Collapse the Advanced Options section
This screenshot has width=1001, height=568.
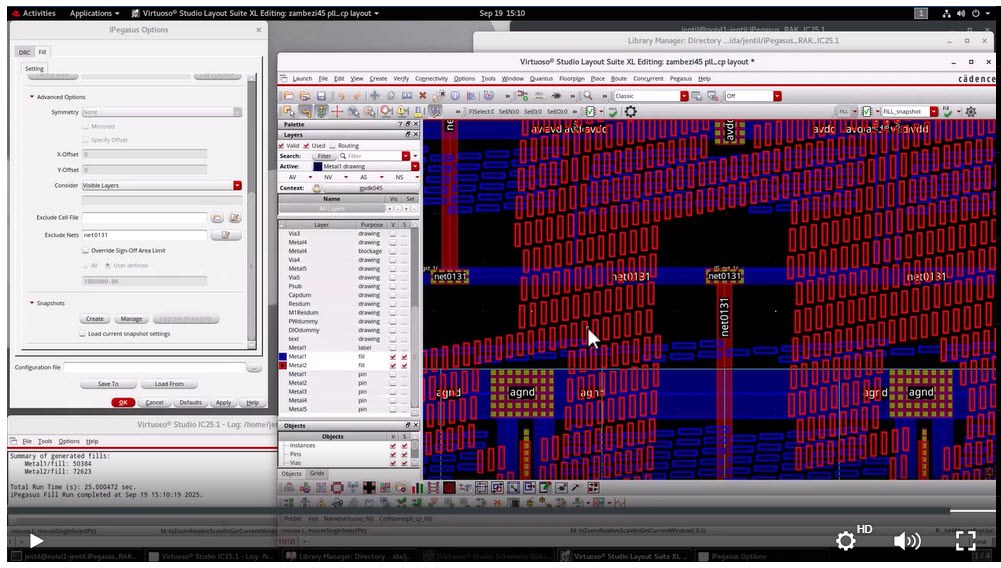tap(32, 97)
